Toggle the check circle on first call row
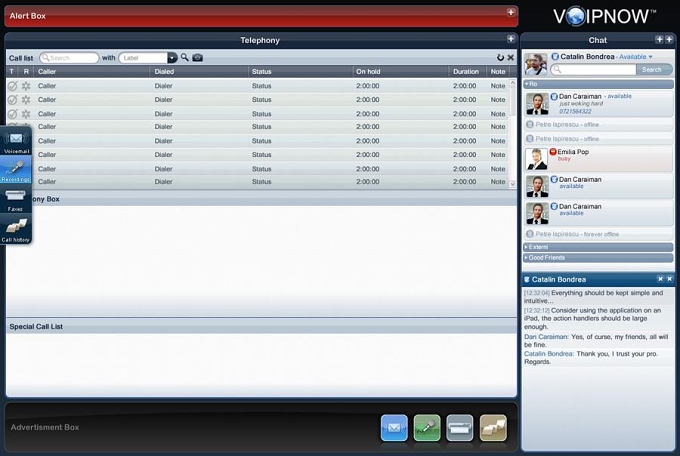 pos(13,86)
